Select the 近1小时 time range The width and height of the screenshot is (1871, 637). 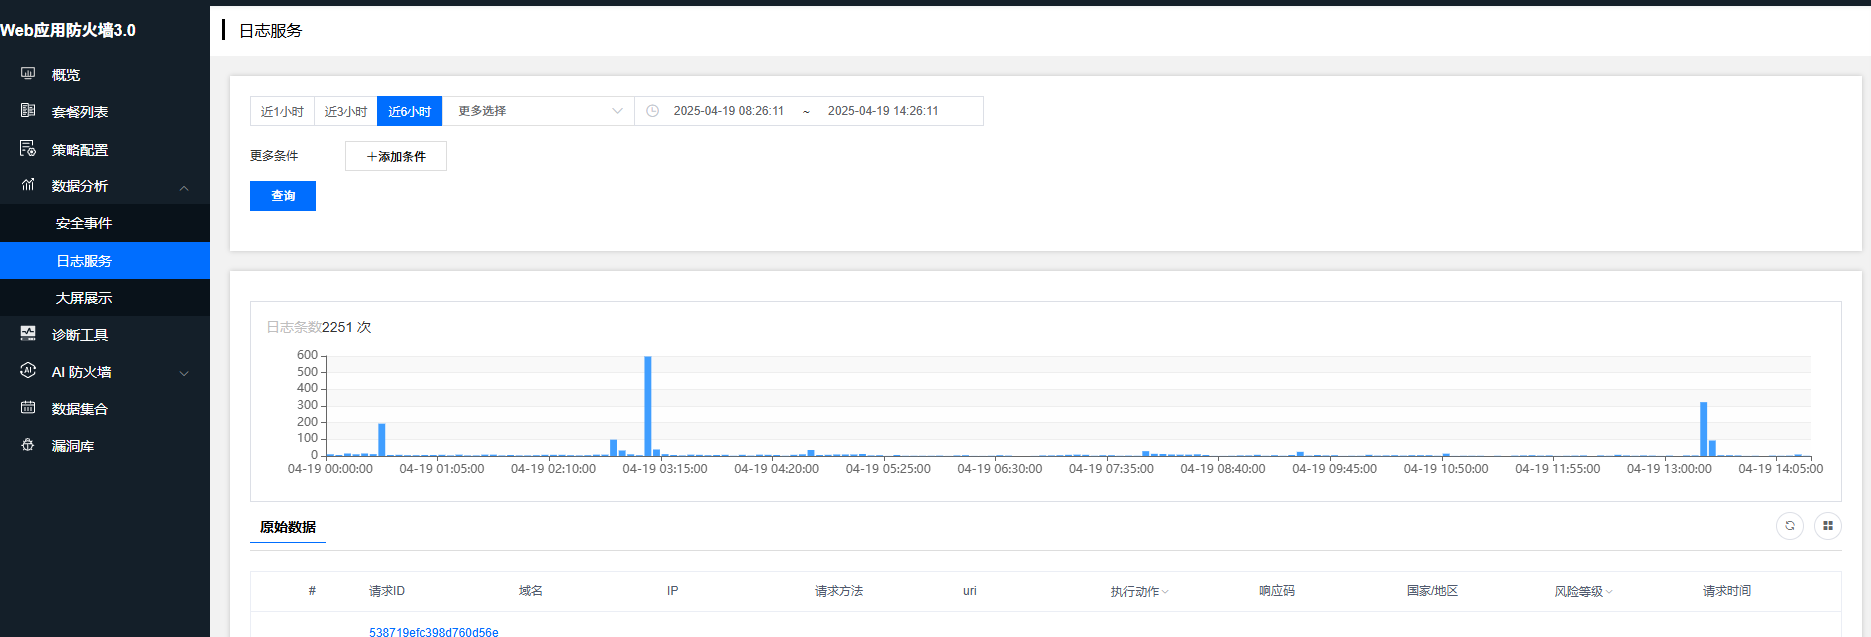coord(282,111)
